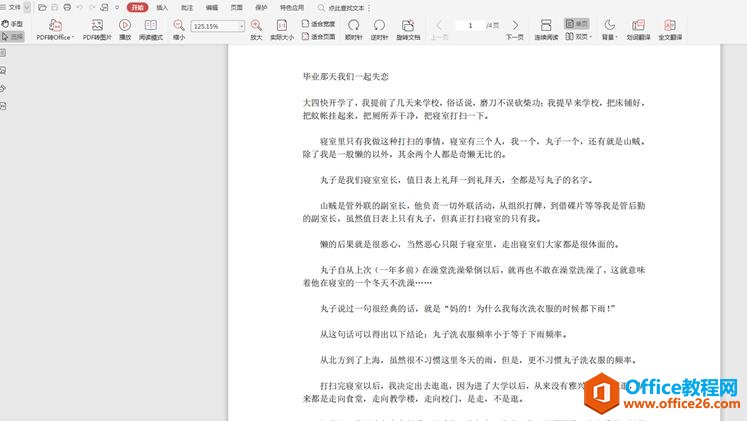The image size is (747, 421).
Task: Open the zoom percentage dropdown
Action: point(242,26)
